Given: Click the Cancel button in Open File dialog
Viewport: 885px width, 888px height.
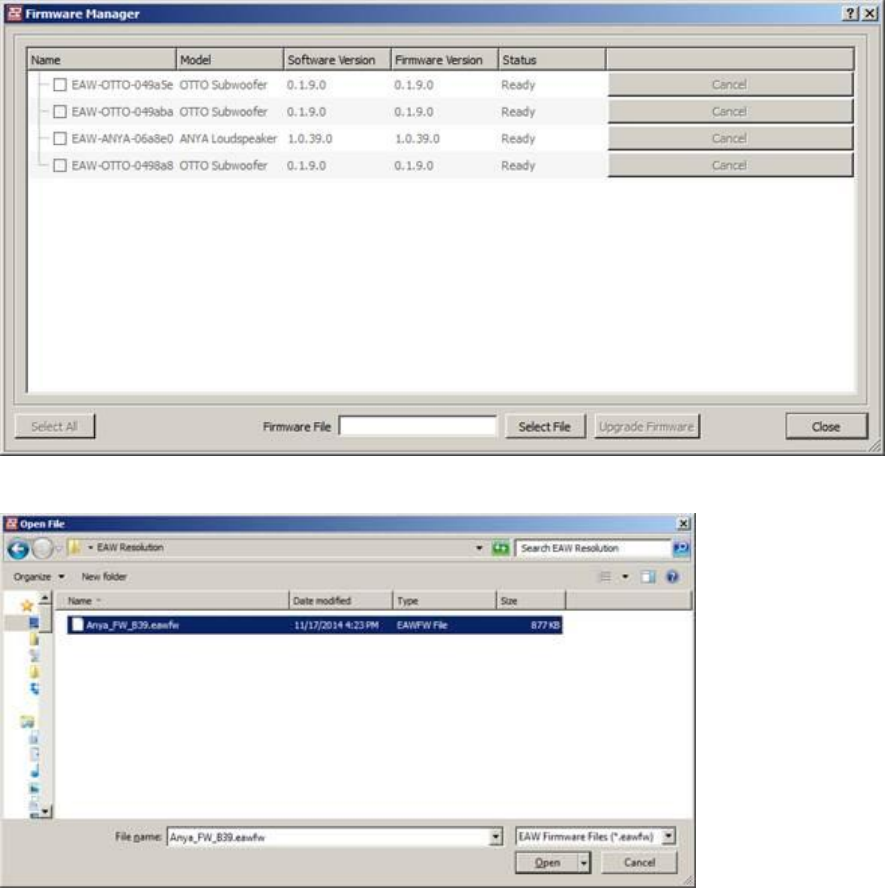Looking at the screenshot, I should click(x=639, y=863).
